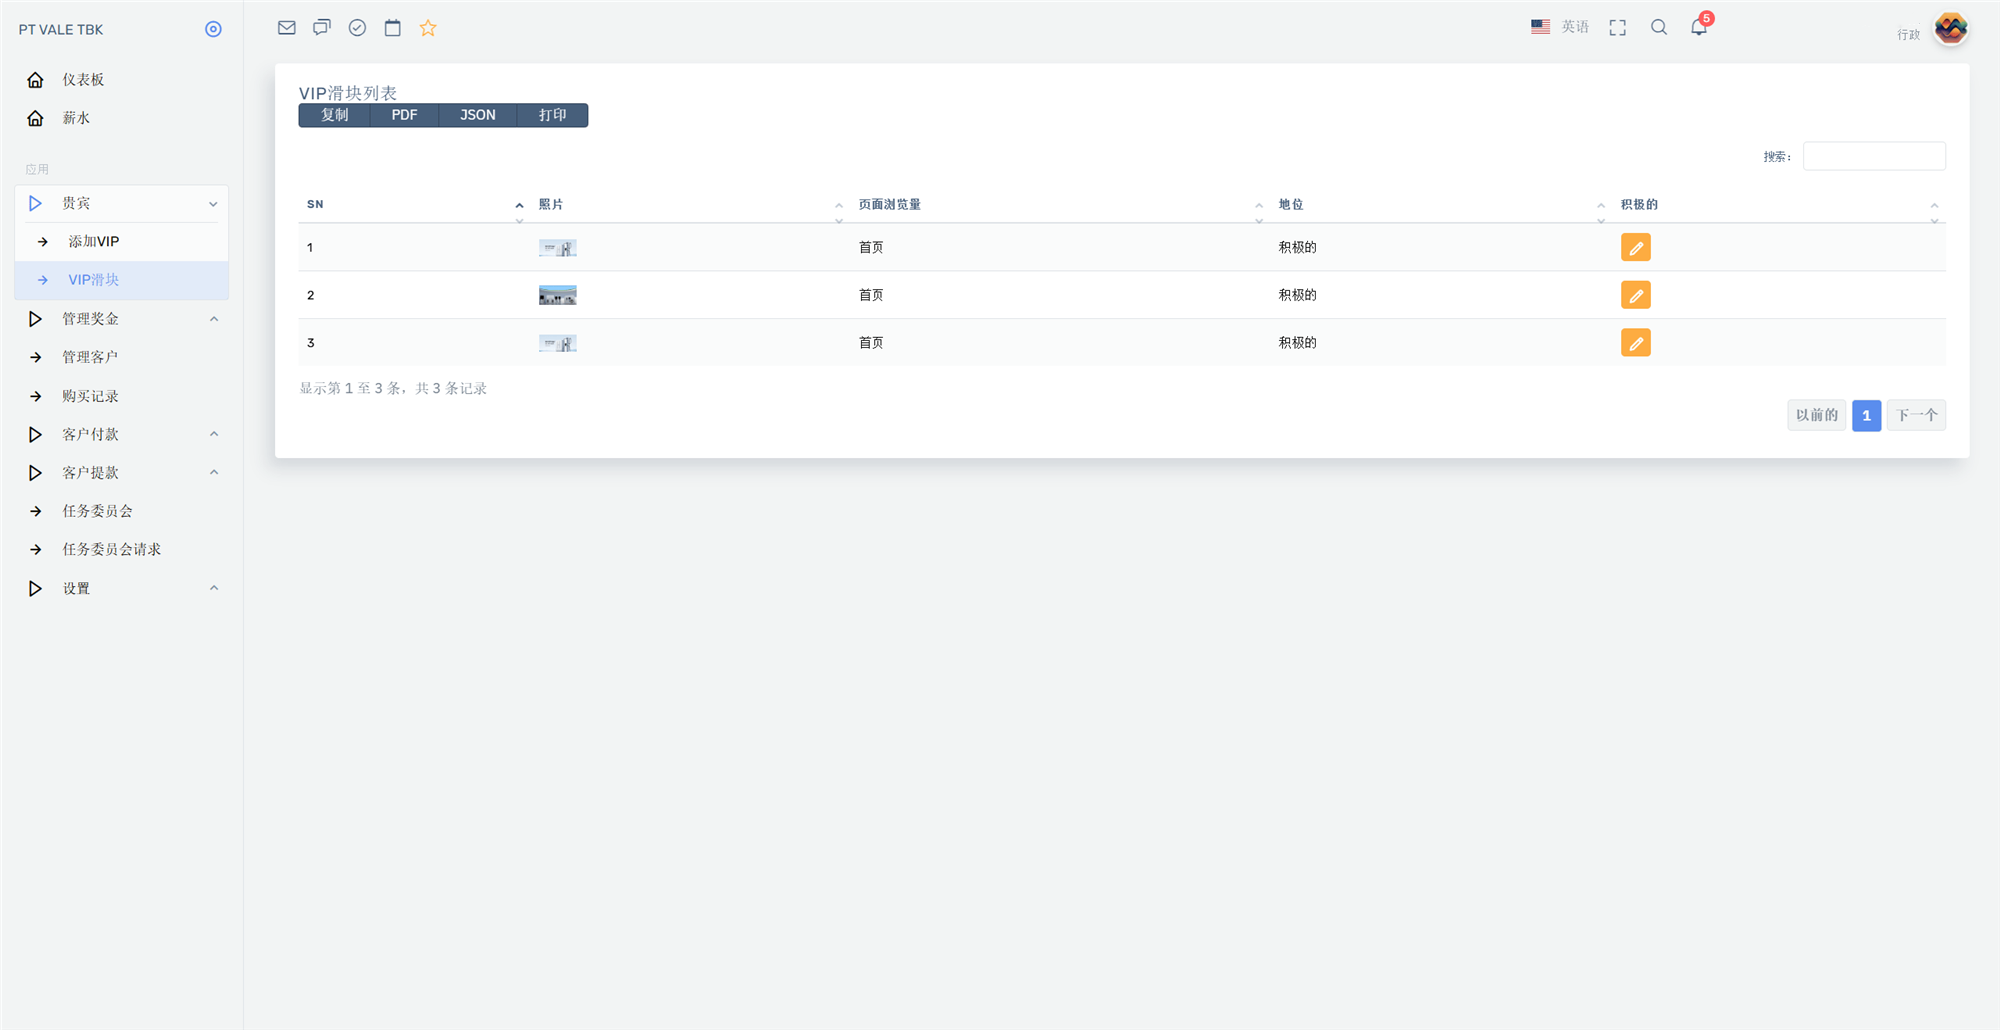Open 薪水 menu item

[76, 118]
